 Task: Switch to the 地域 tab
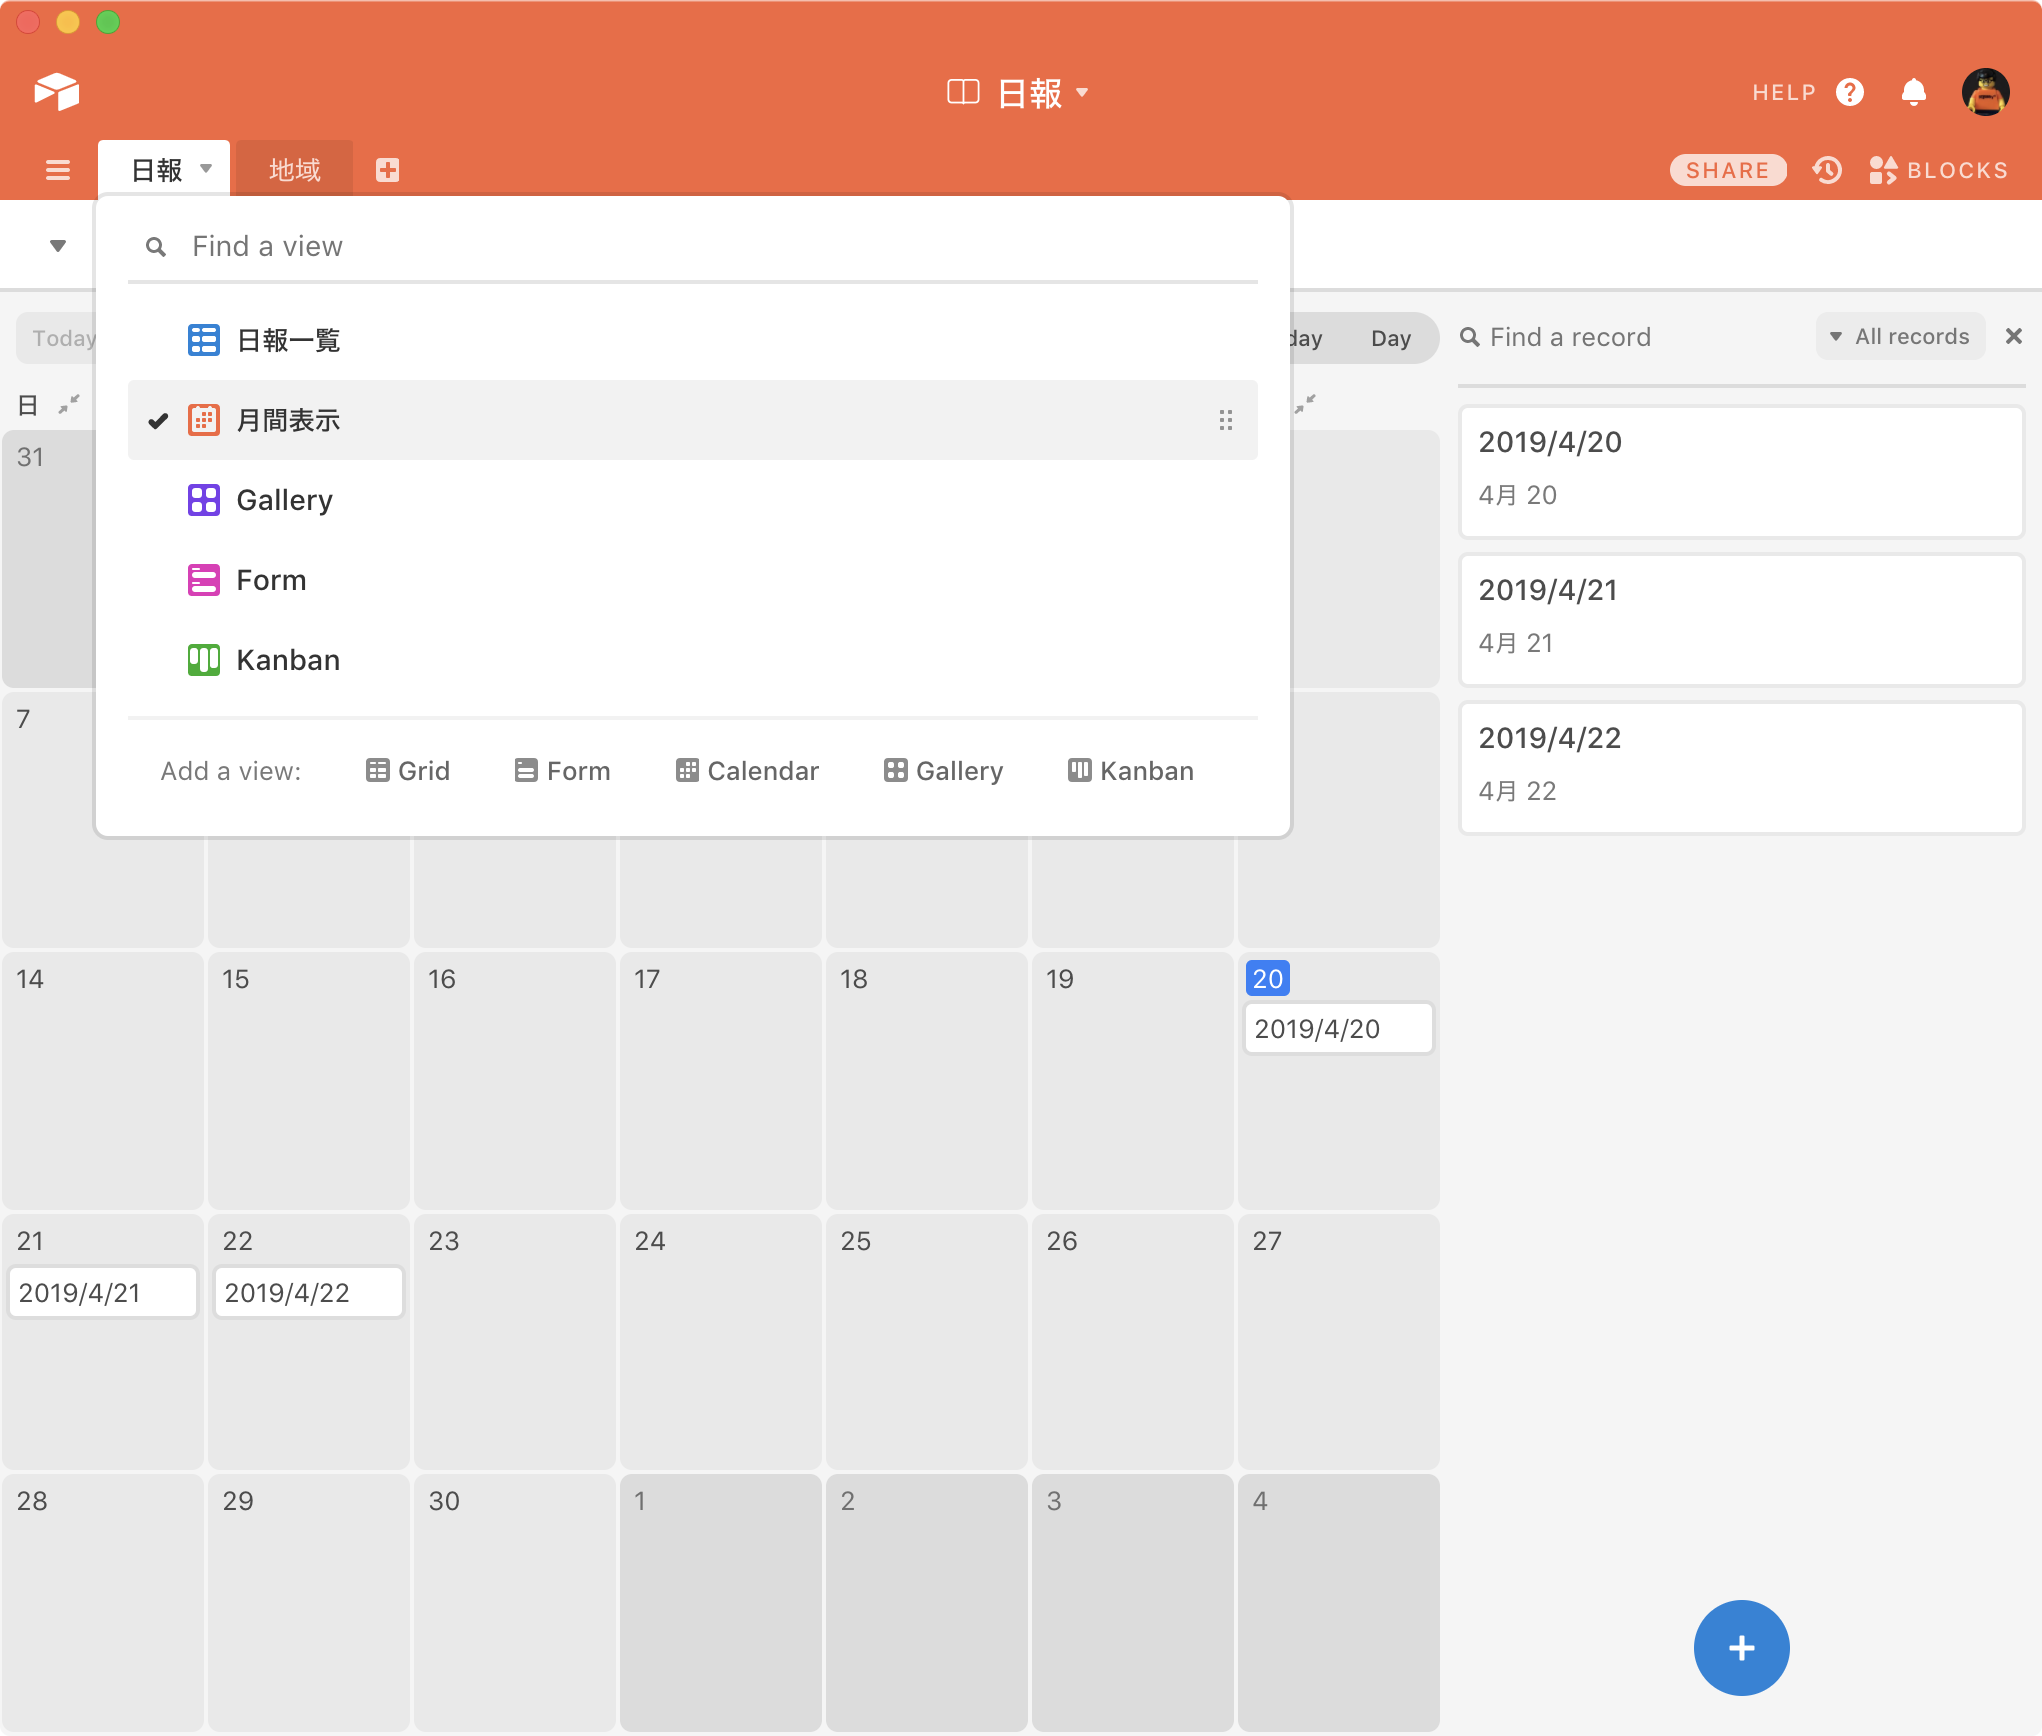[293, 168]
